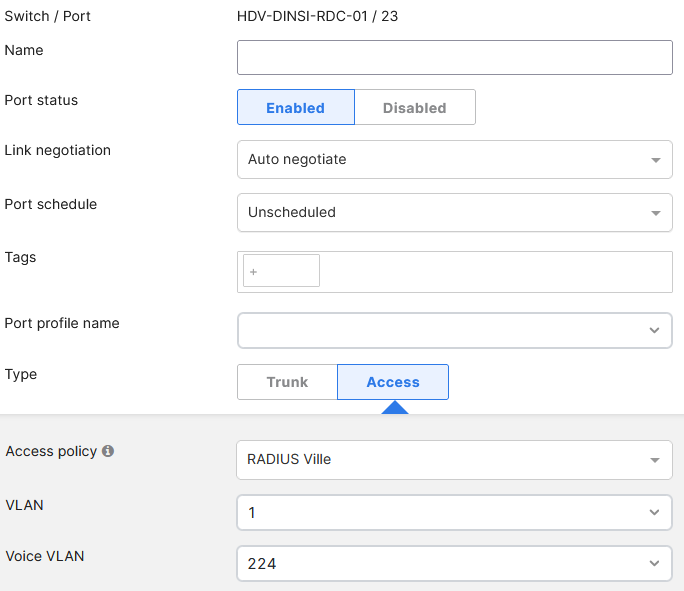Open the Port schedule dropdown

pyautogui.click(x=455, y=212)
